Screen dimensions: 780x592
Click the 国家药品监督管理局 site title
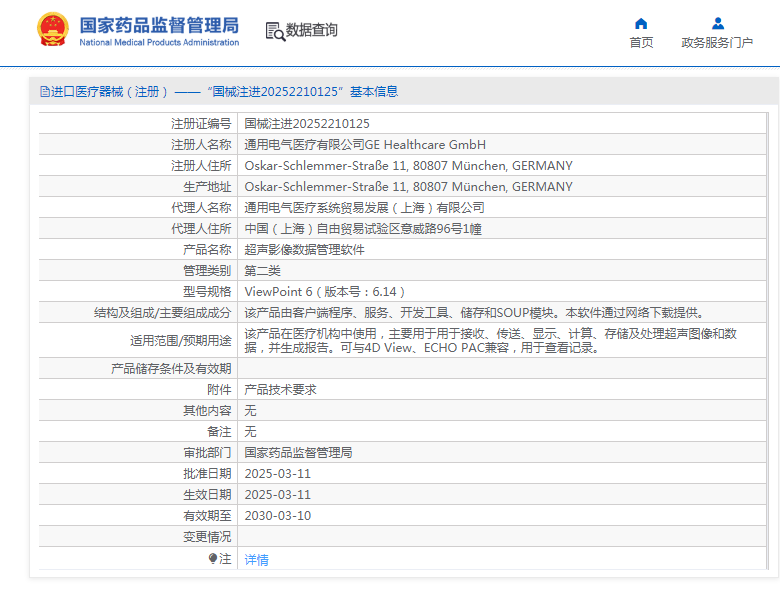[x=159, y=24]
